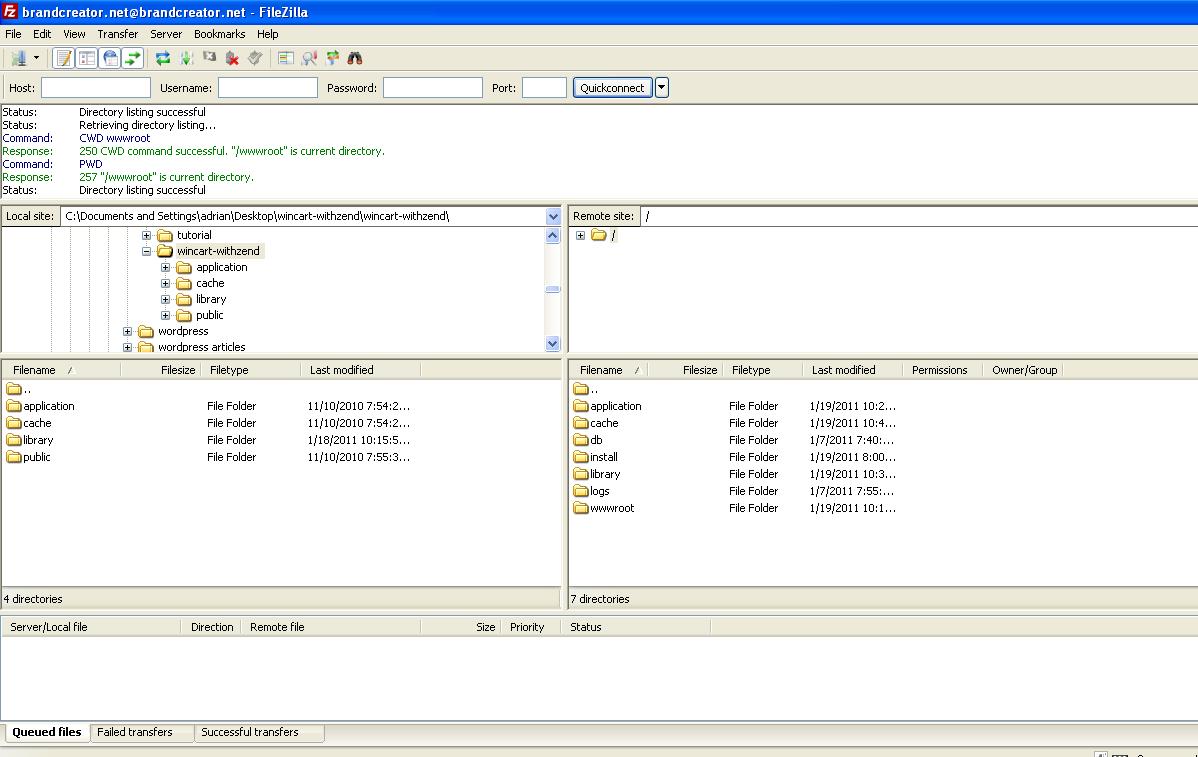The height and width of the screenshot is (757, 1198).
Task: Open the directory listing filters dialog
Action: point(286,58)
